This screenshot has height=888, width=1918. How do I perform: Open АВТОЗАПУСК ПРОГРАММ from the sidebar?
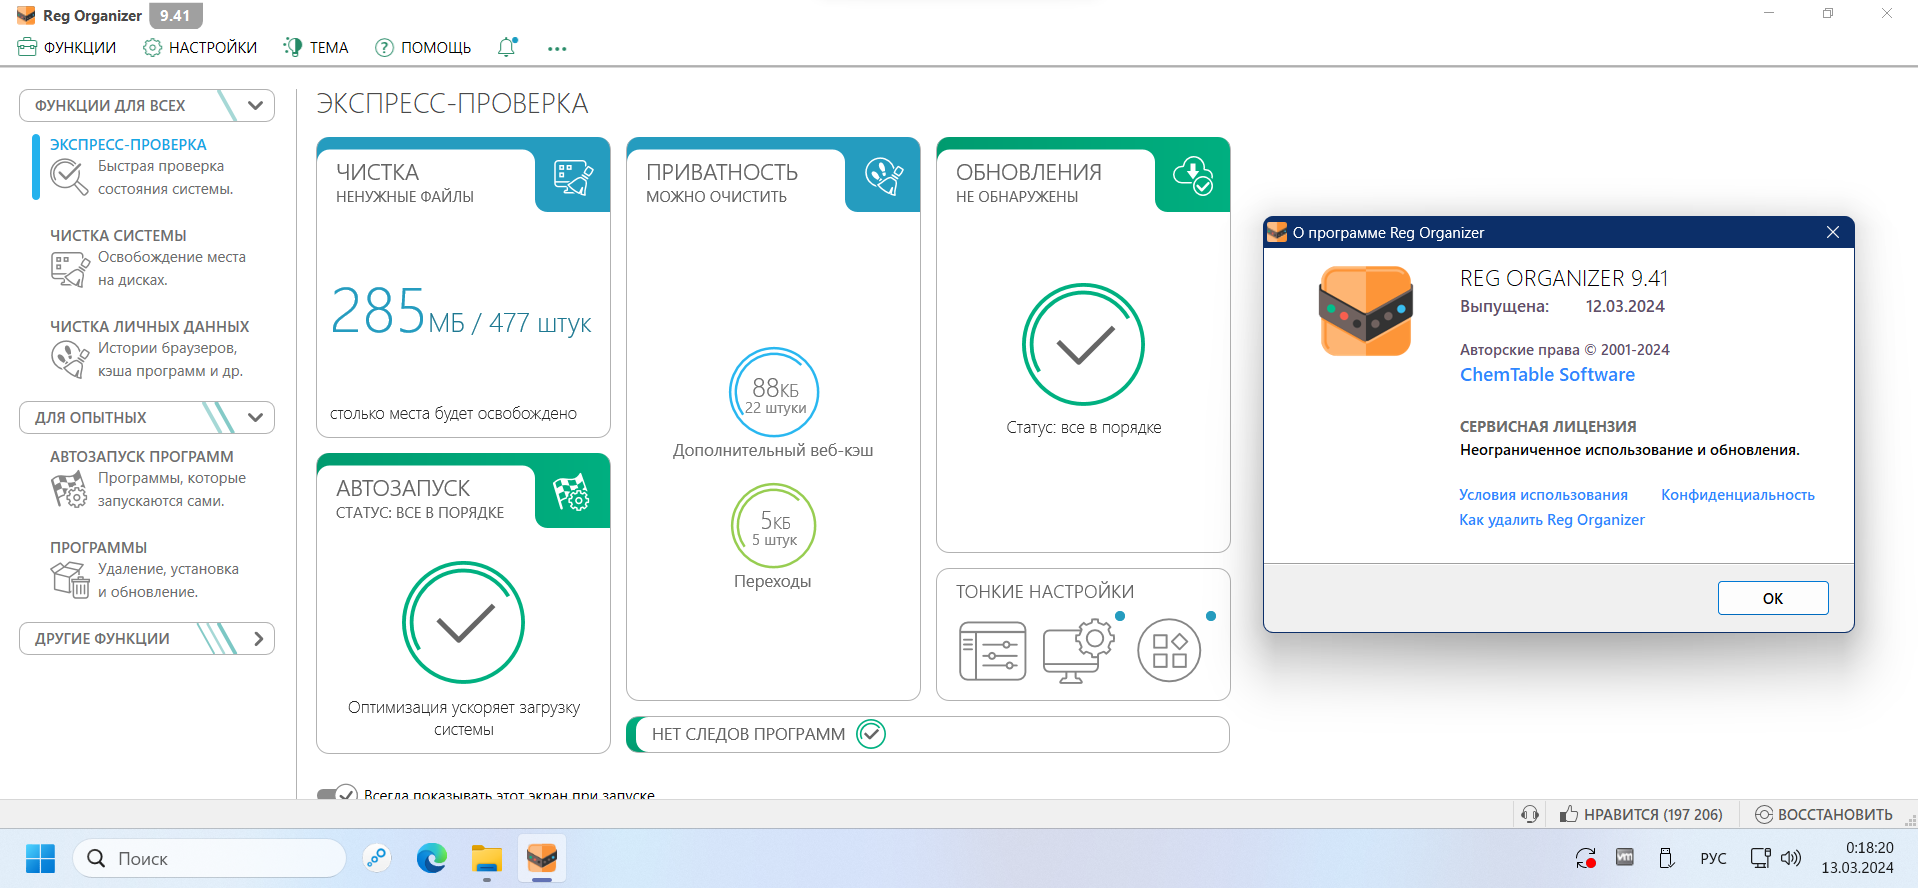tap(142, 456)
